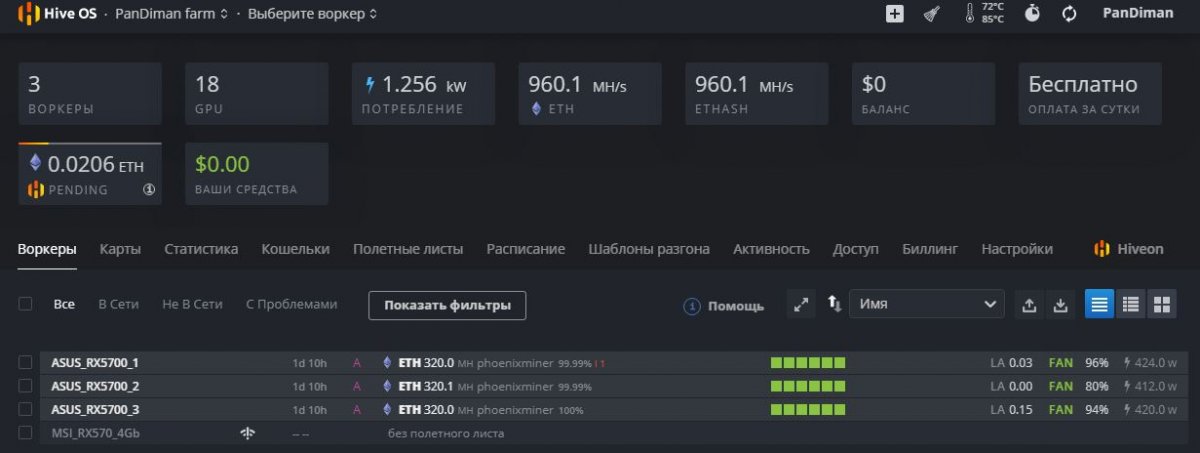Click the fan icon in MSI_RX570_4Gb row
Viewport: 1200px width, 453px height.
(248, 433)
